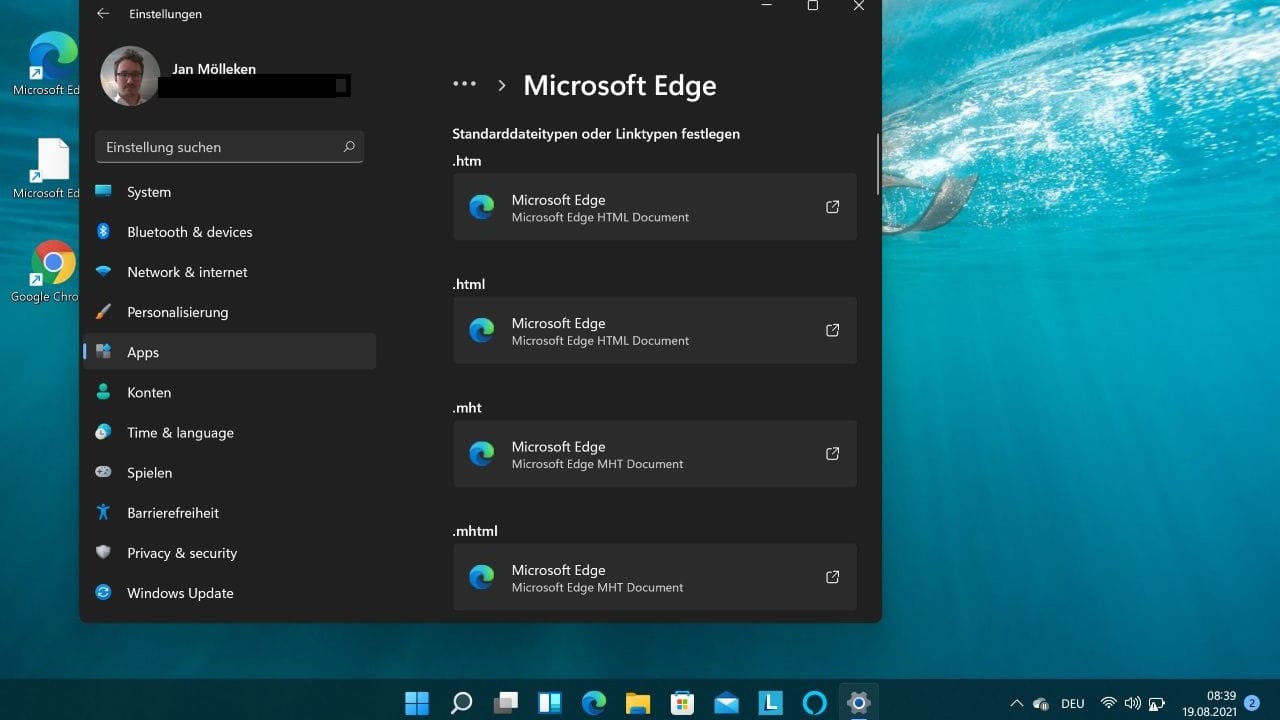Click the open-link icon in the .htm row

832,207
